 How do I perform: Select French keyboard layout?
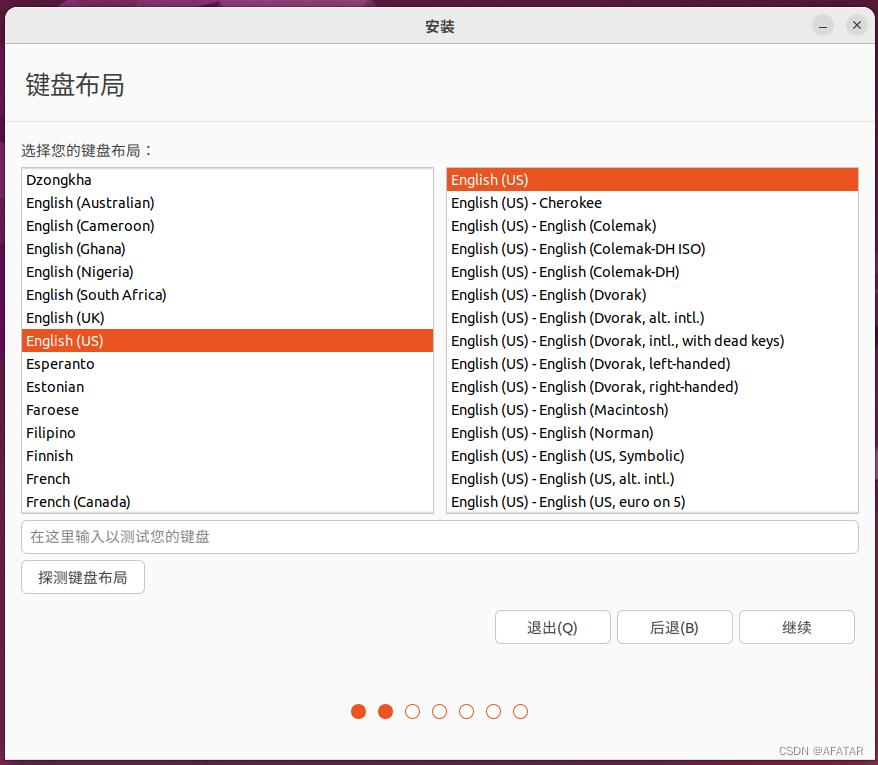(x=227, y=479)
